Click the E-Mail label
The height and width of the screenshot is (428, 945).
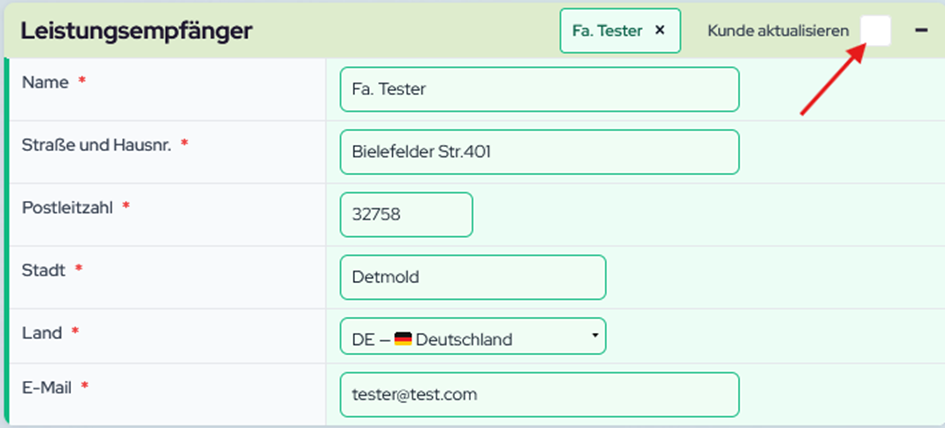[x=46, y=386]
